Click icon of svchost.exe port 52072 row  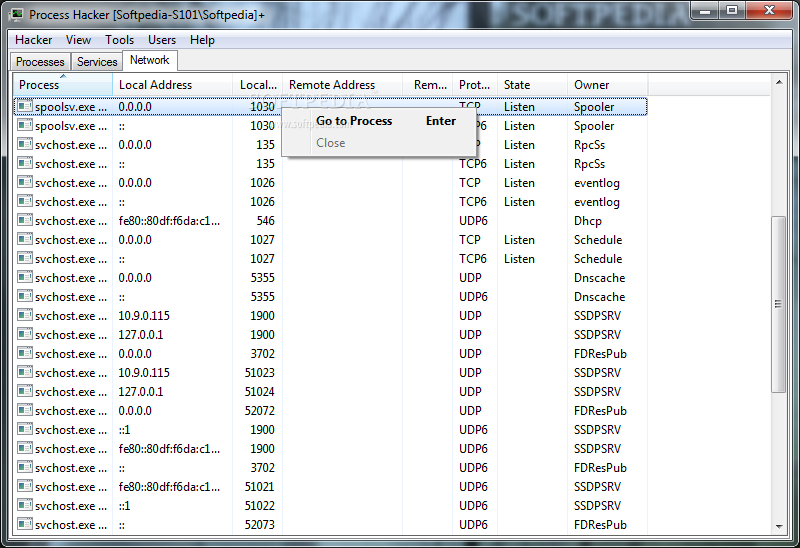point(24,410)
